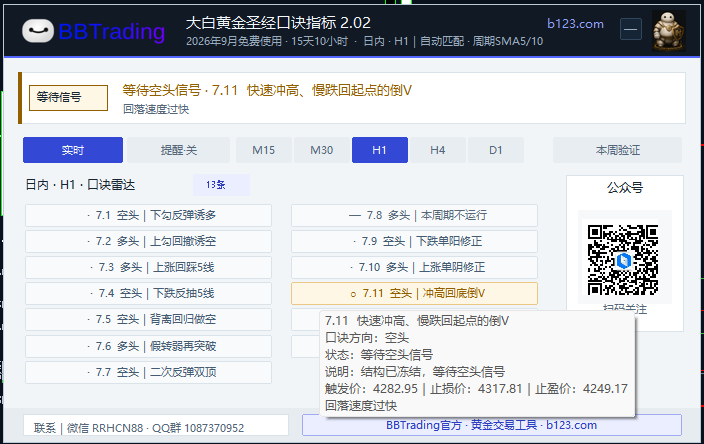Click the 回落速度过快 note under headline
The image size is (704, 444).
[x=156, y=109]
